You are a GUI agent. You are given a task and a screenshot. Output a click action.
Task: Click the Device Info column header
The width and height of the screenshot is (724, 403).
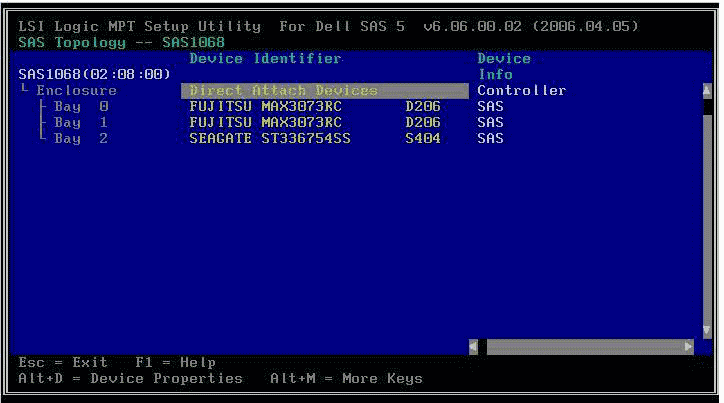504,66
